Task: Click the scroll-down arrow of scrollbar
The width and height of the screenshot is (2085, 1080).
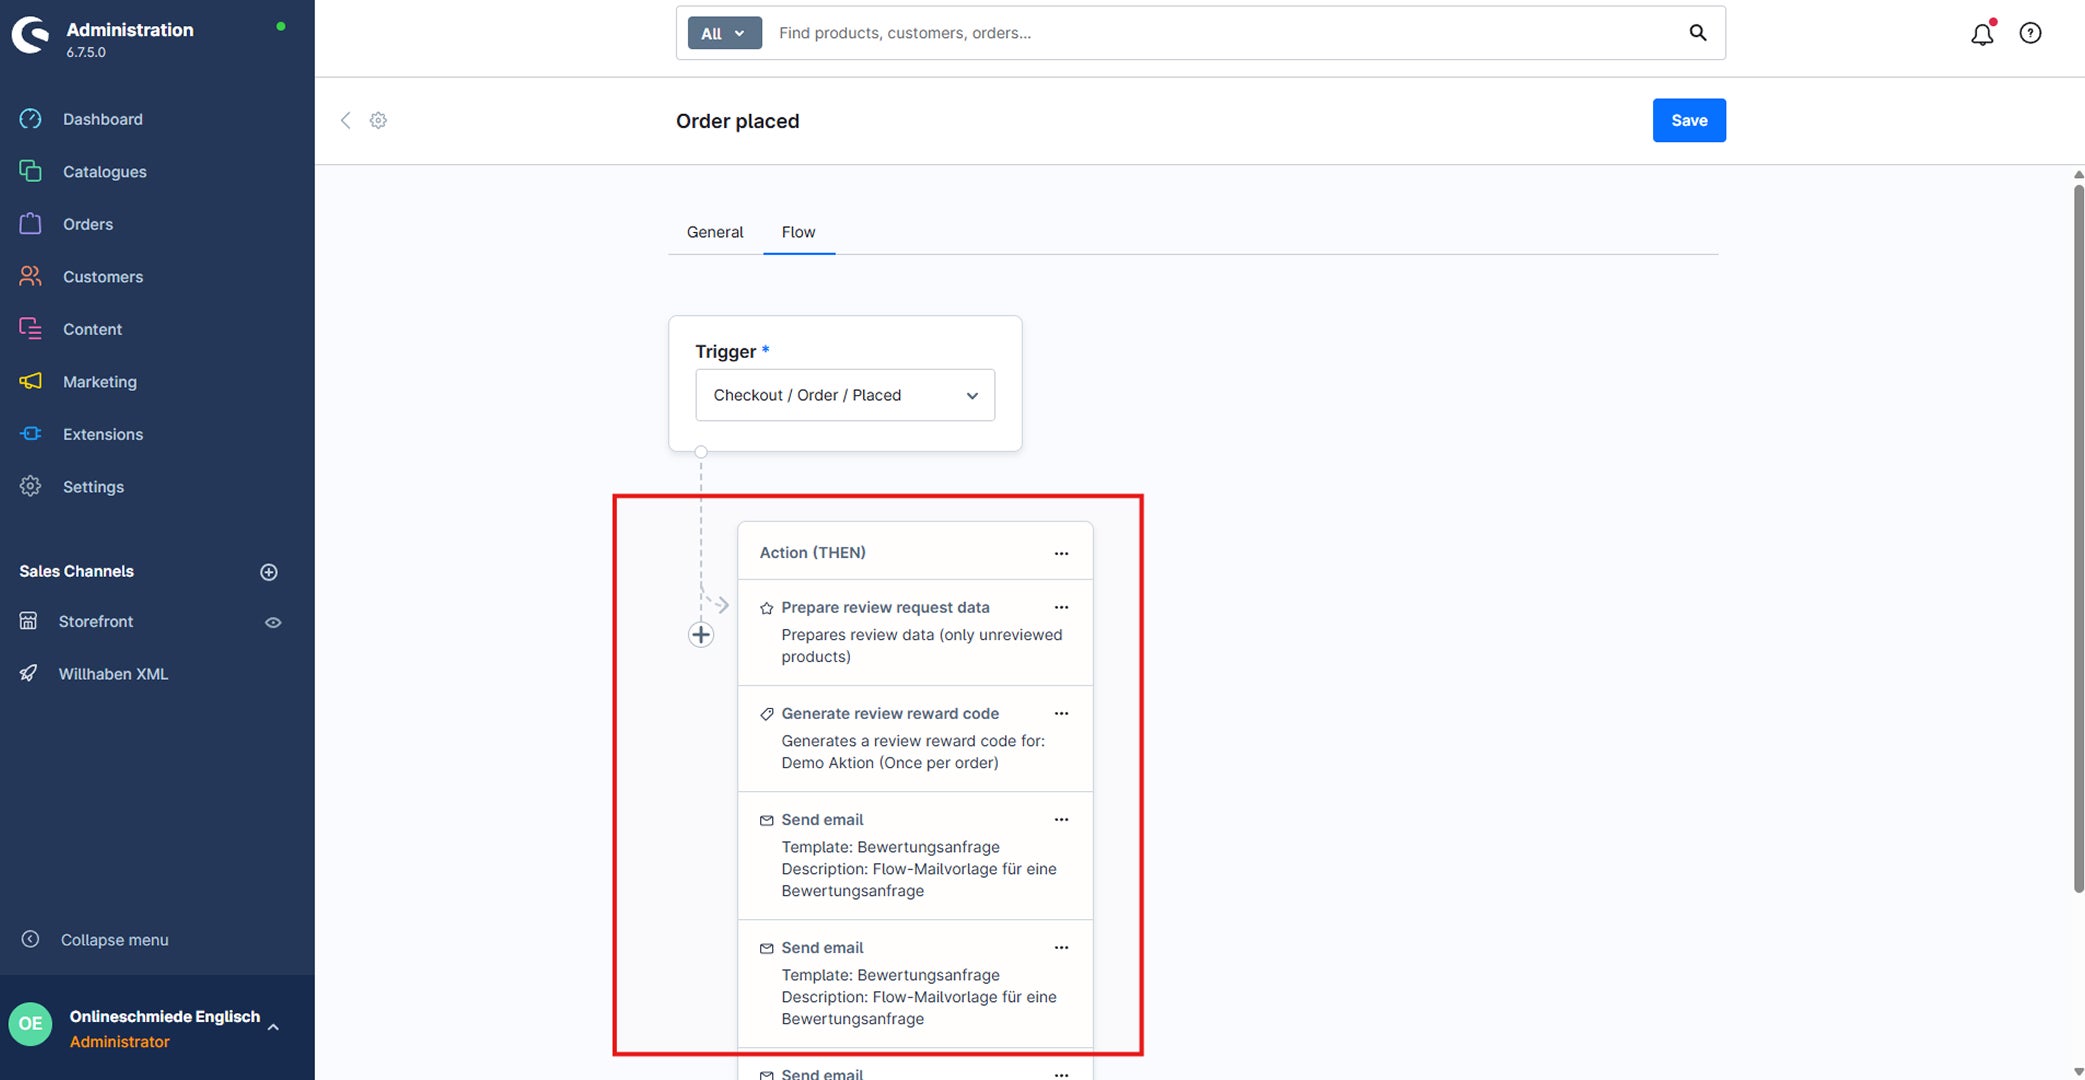Action: [2078, 1071]
